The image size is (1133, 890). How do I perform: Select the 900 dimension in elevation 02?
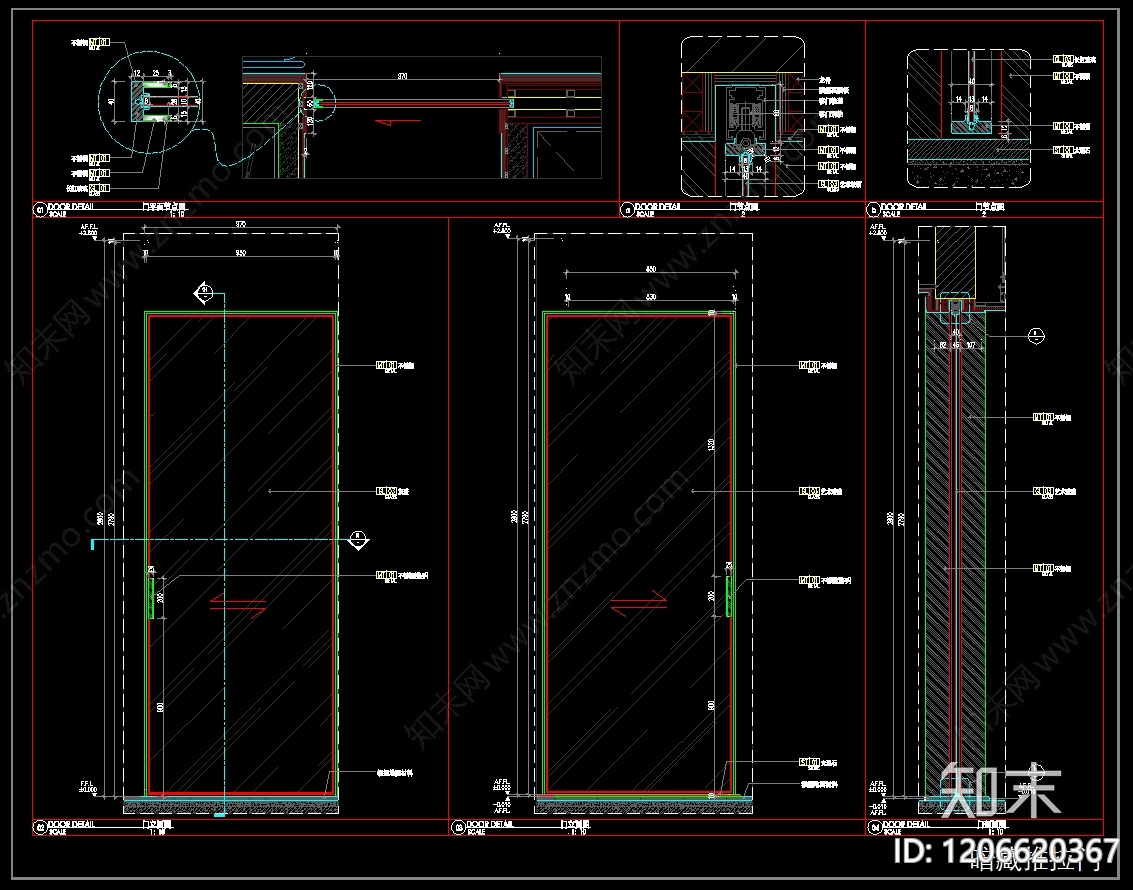coord(160,707)
